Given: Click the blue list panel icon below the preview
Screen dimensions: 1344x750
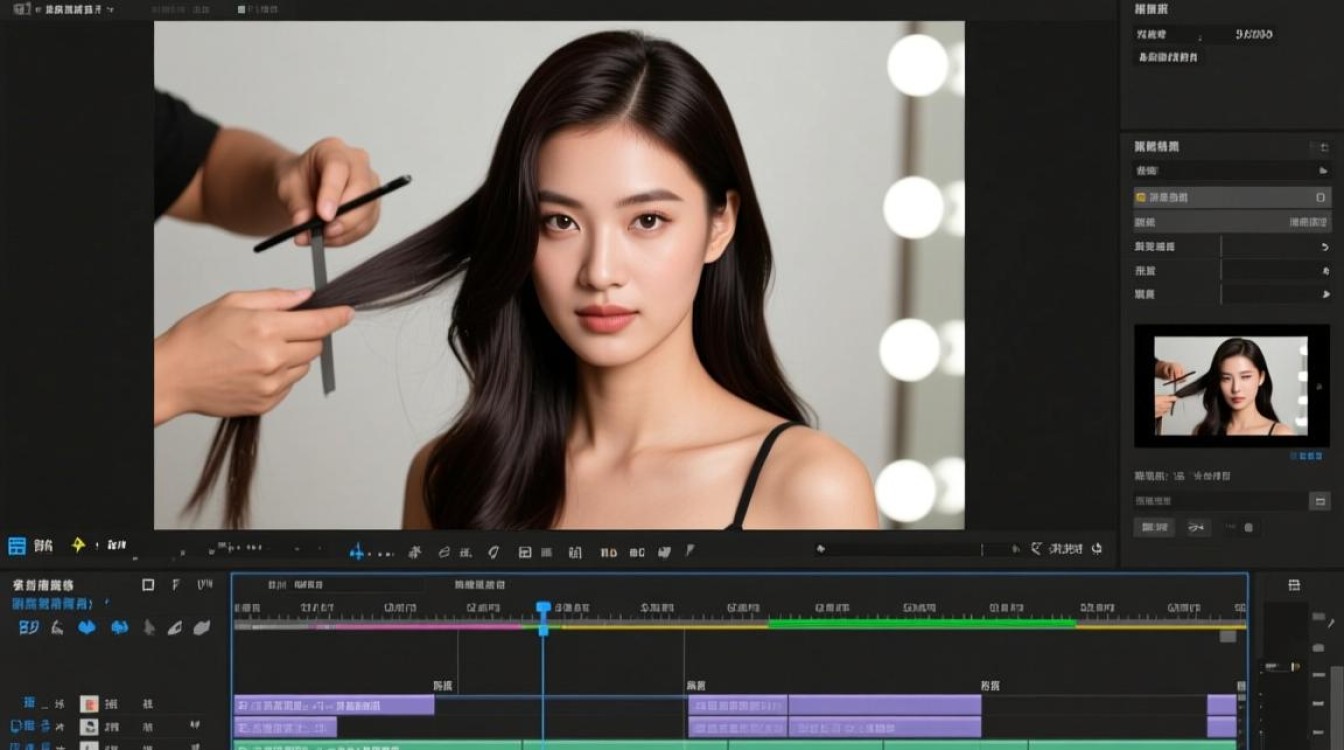Looking at the screenshot, I should pyautogui.click(x=17, y=546).
